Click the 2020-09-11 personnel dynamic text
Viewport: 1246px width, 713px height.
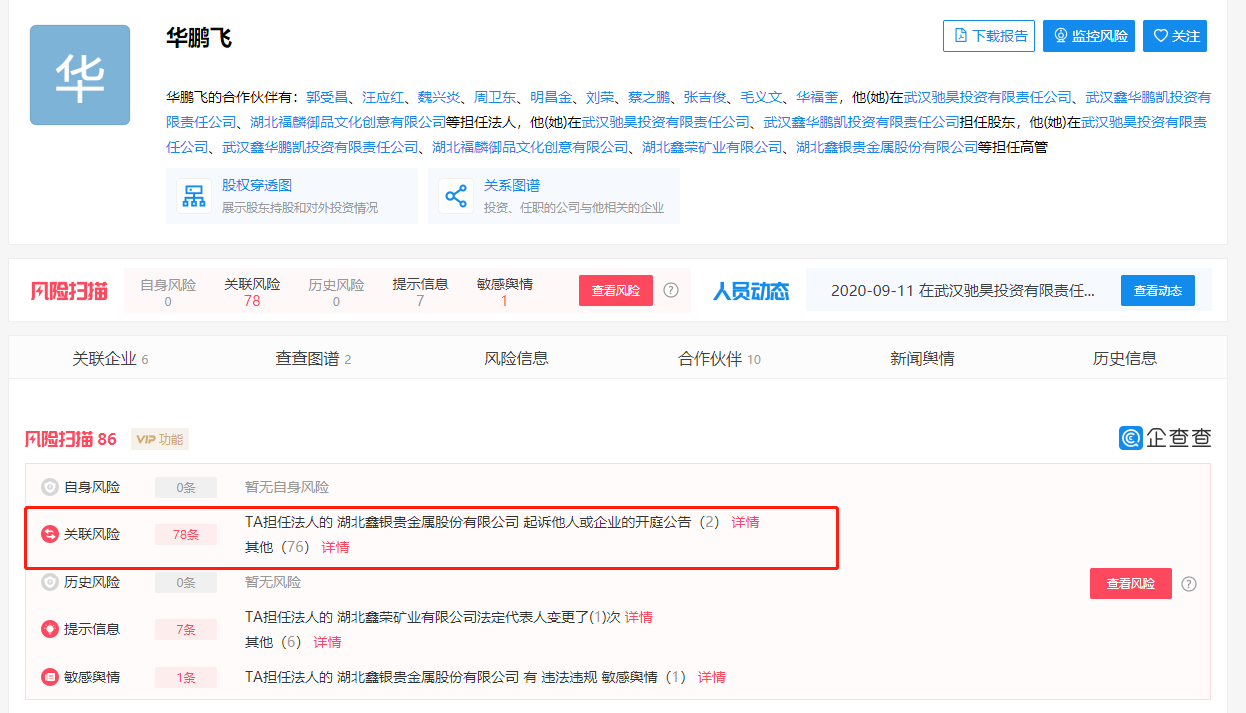click(x=963, y=291)
